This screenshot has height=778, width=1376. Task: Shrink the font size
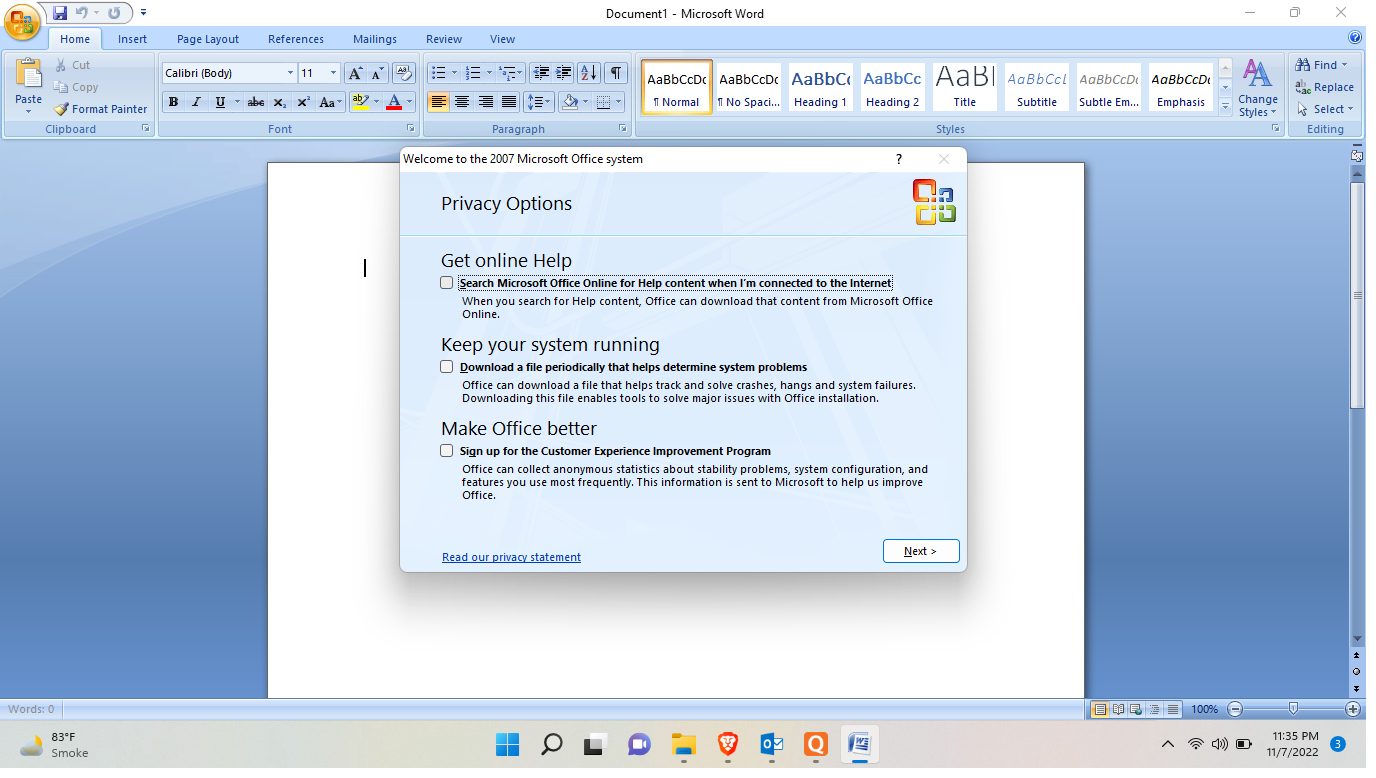click(378, 73)
